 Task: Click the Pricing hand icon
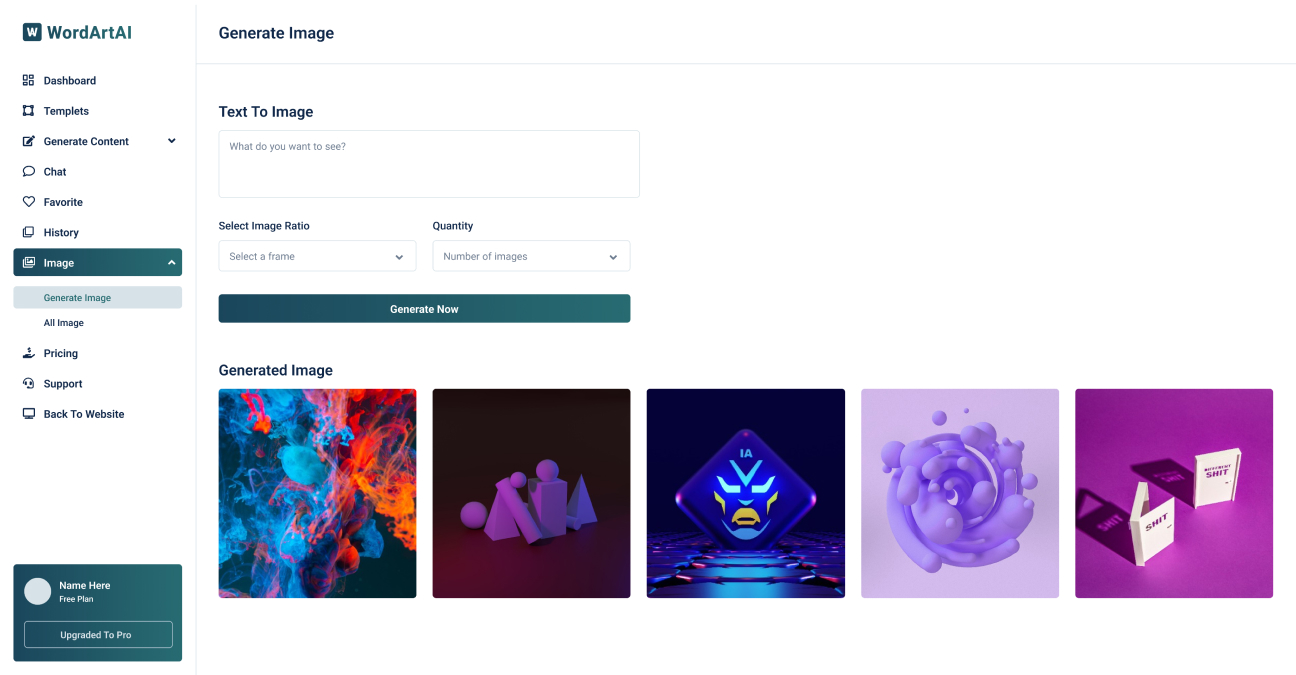(28, 353)
